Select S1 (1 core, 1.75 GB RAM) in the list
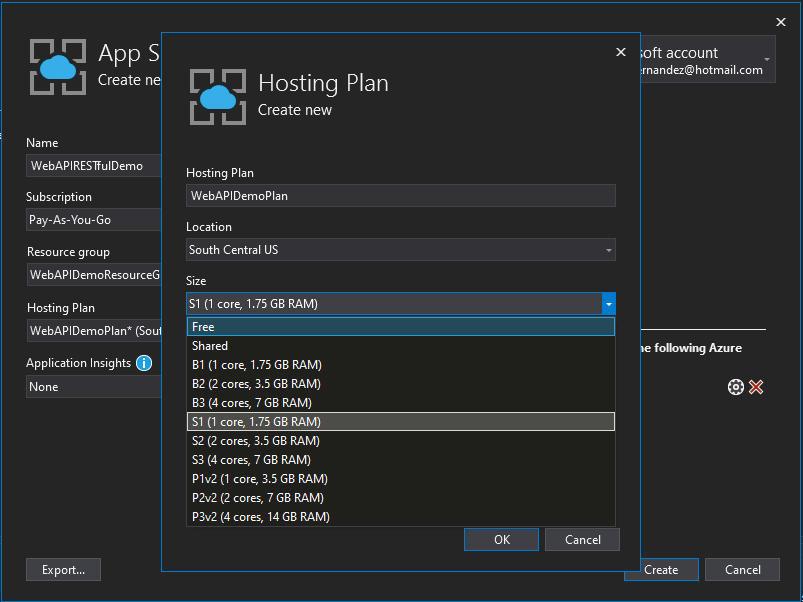This screenshot has width=803, height=602. (x=401, y=422)
